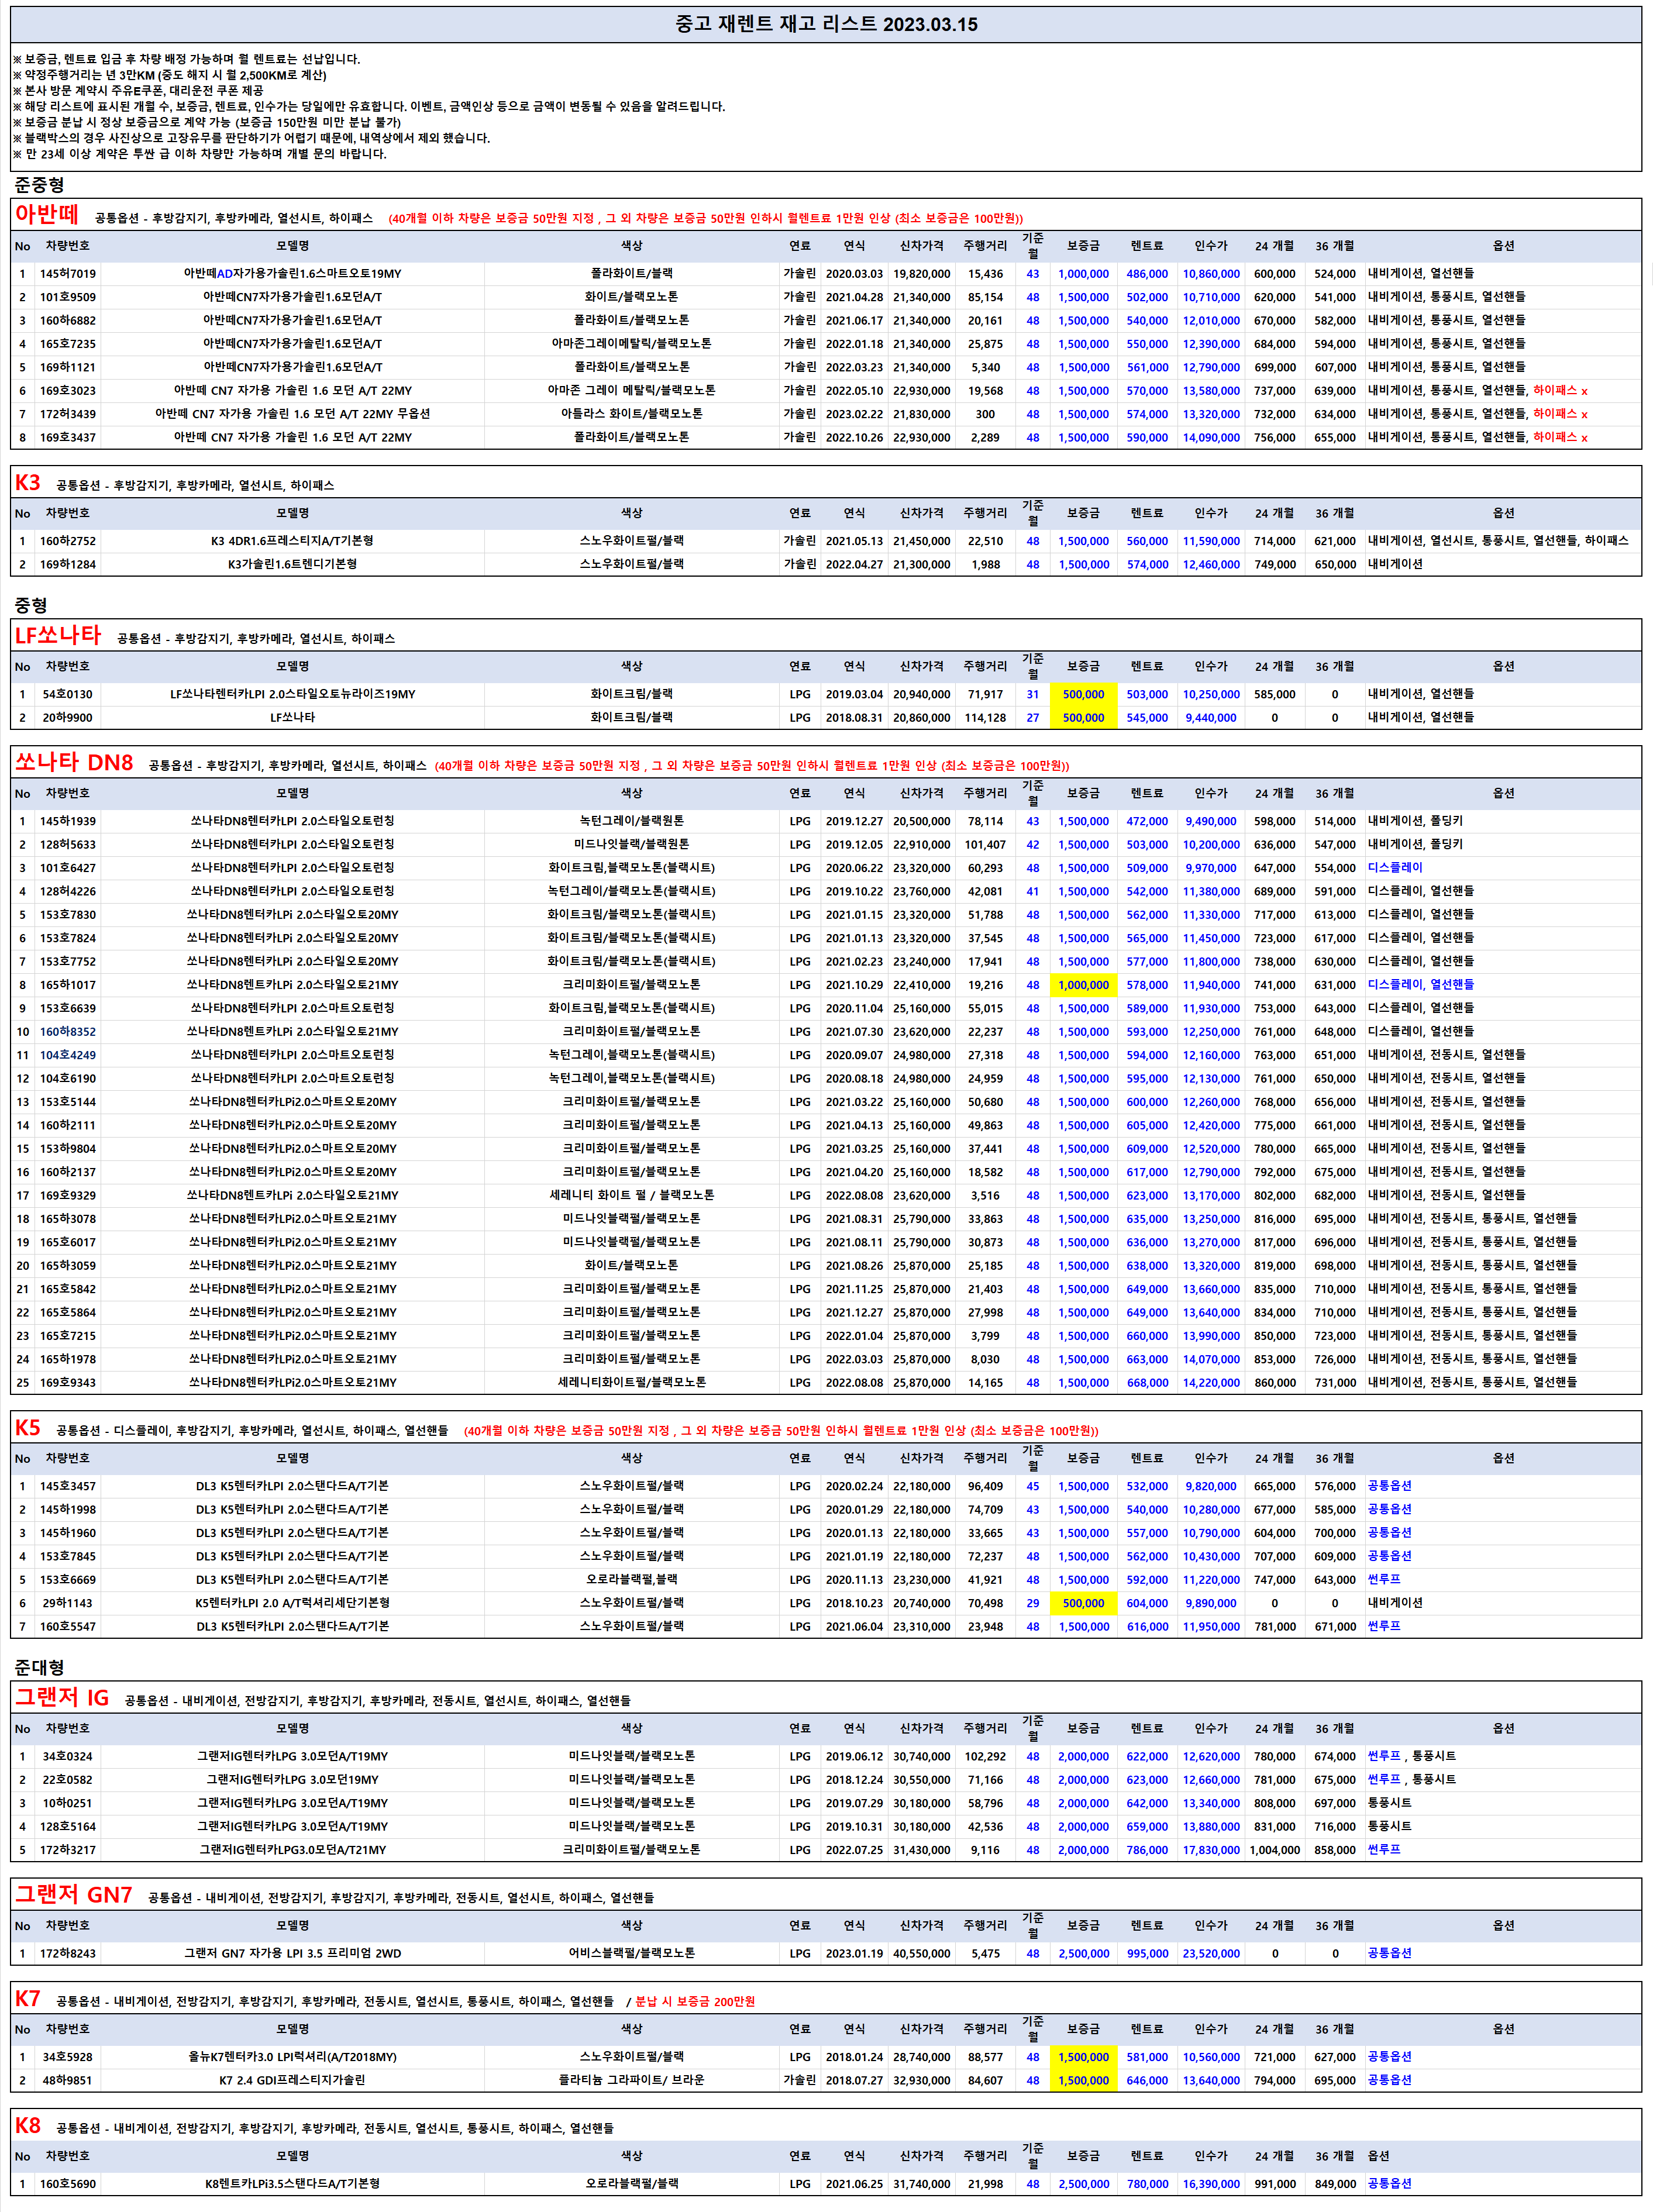Click plate 169호3437 in 아반떼 table

point(68,438)
